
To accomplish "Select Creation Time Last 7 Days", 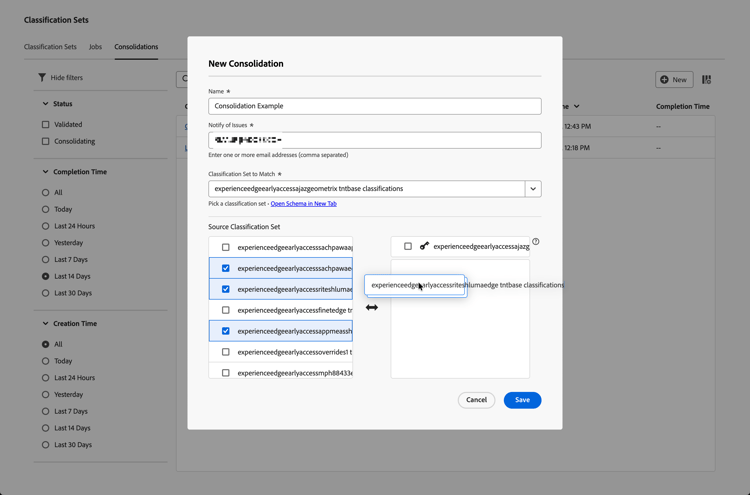I will (45, 411).
